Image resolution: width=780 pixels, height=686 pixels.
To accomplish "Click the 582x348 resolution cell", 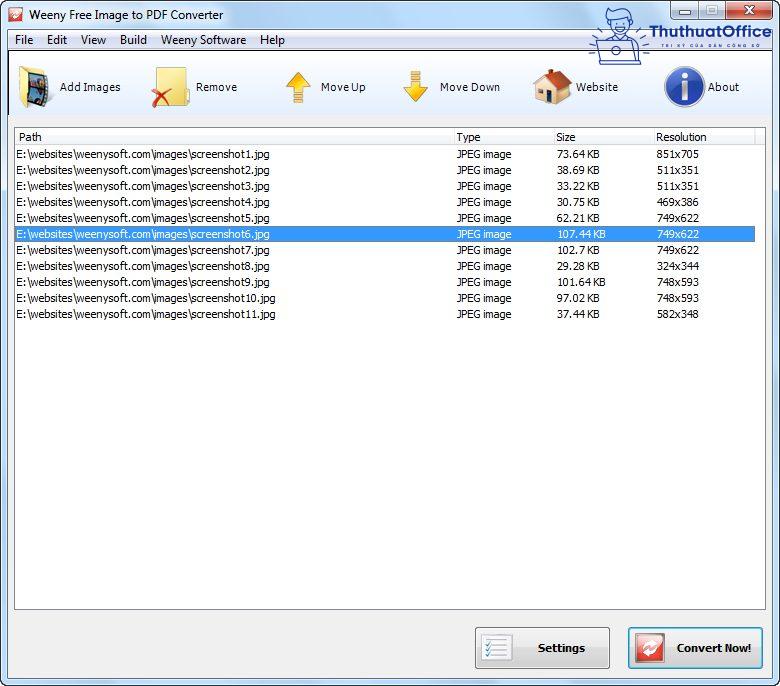I will (678, 314).
